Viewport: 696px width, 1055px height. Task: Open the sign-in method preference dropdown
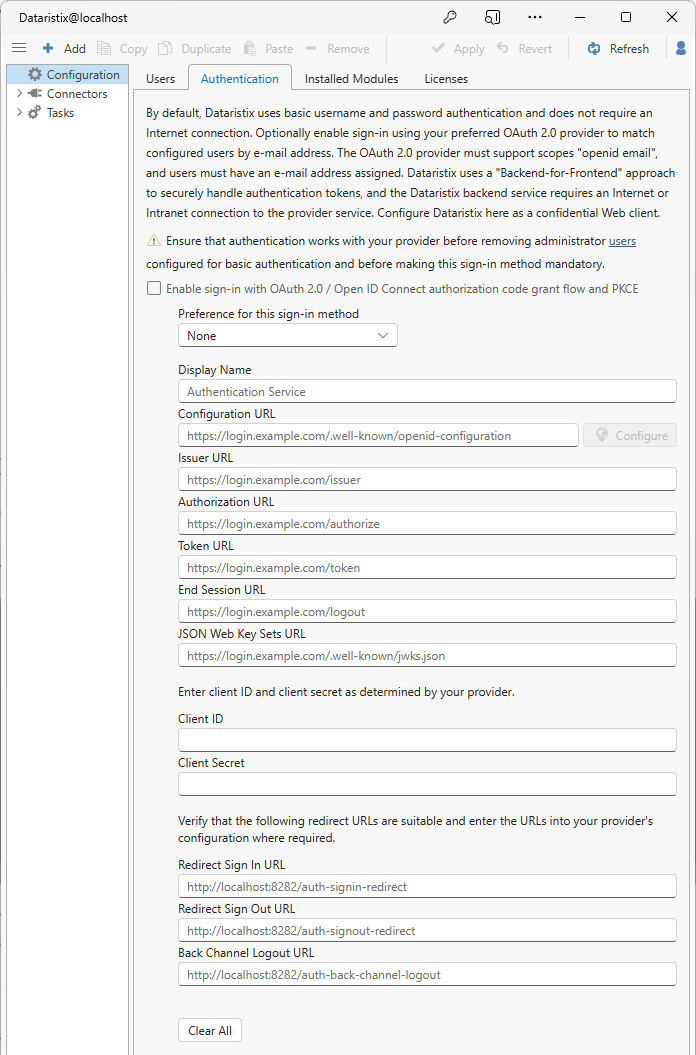tap(287, 335)
